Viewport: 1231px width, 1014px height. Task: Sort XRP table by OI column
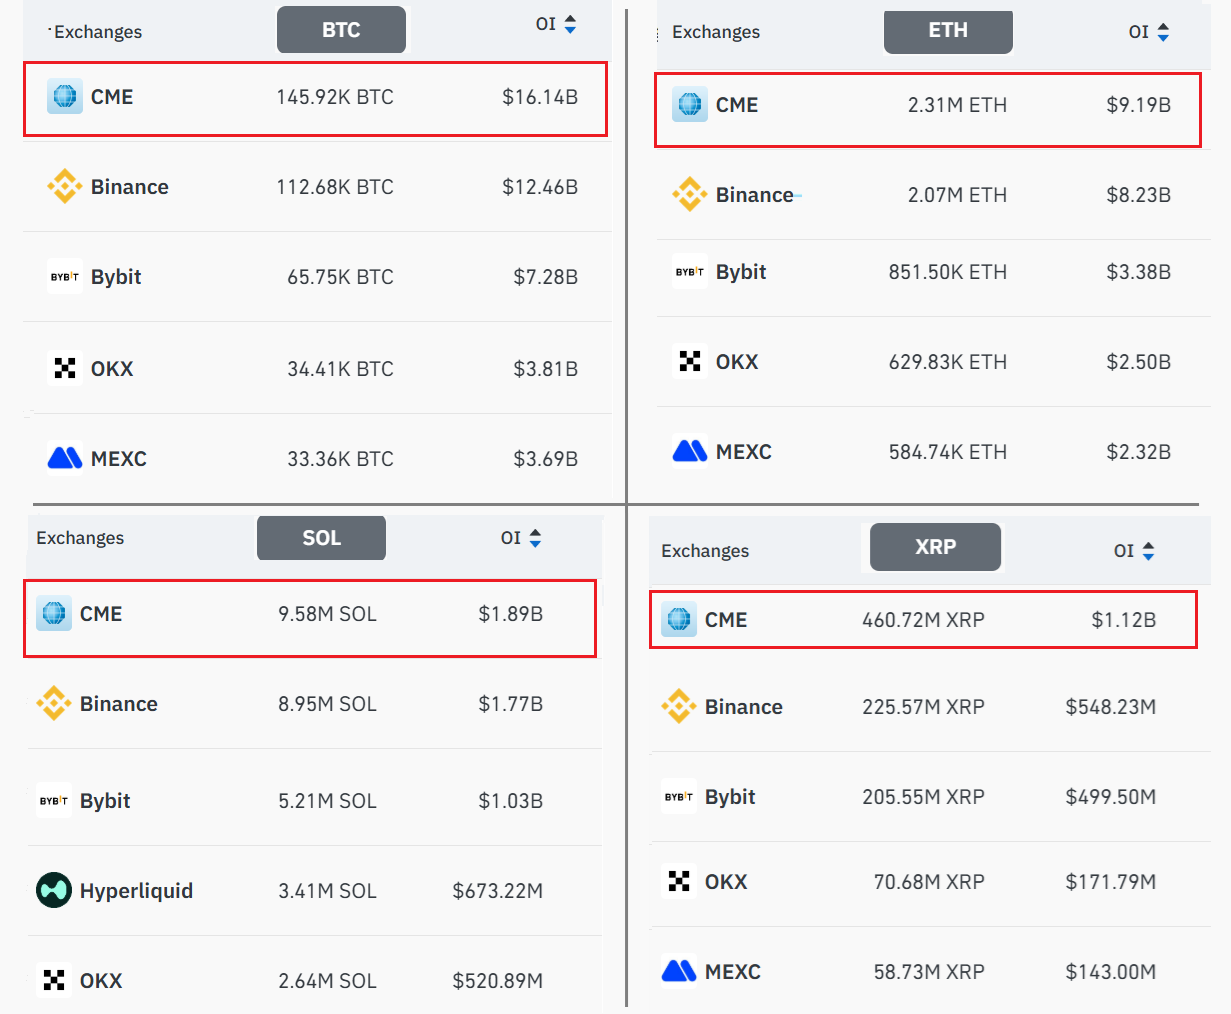point(1148,551)
